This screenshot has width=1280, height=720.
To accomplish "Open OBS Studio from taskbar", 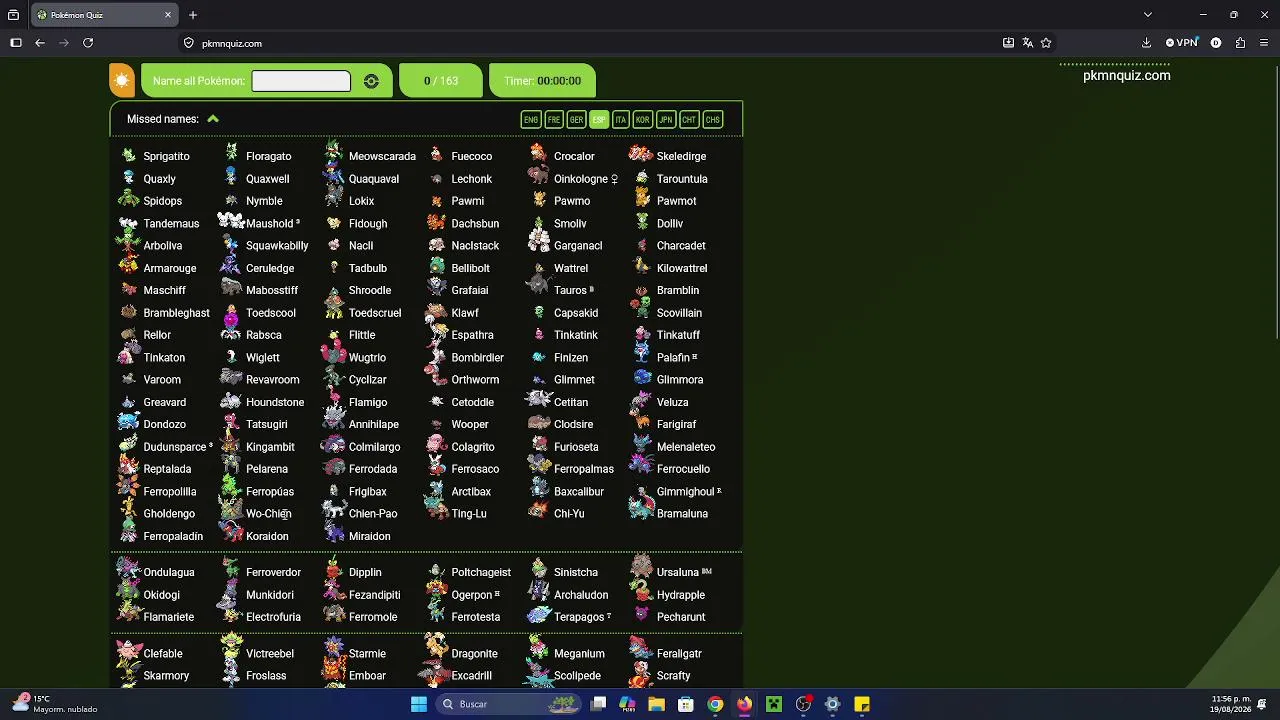I will point(803,704).
